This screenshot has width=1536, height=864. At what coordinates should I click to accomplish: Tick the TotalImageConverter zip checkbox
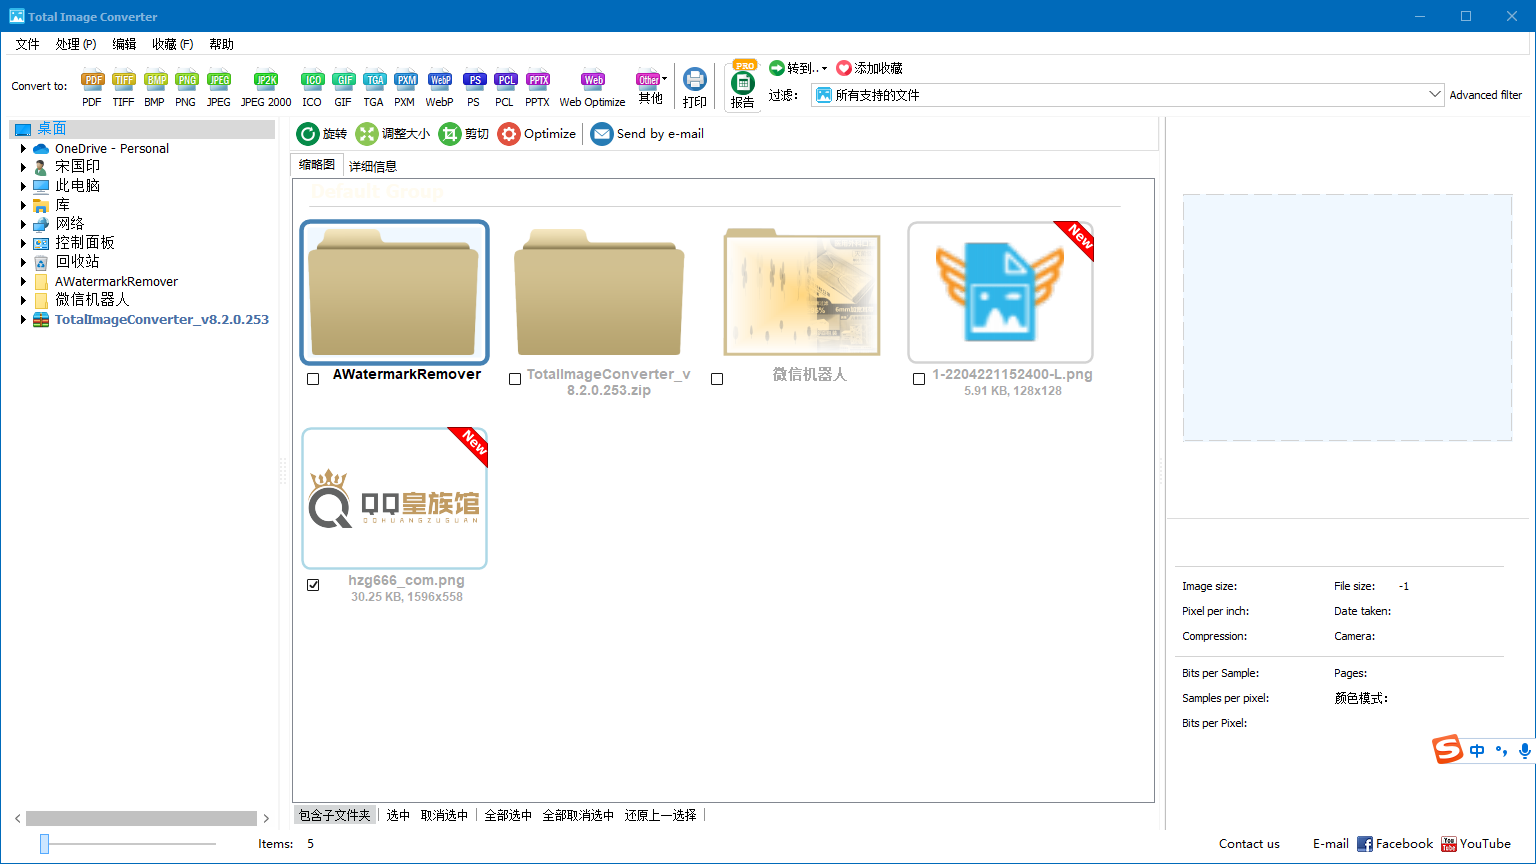(515, 379)
